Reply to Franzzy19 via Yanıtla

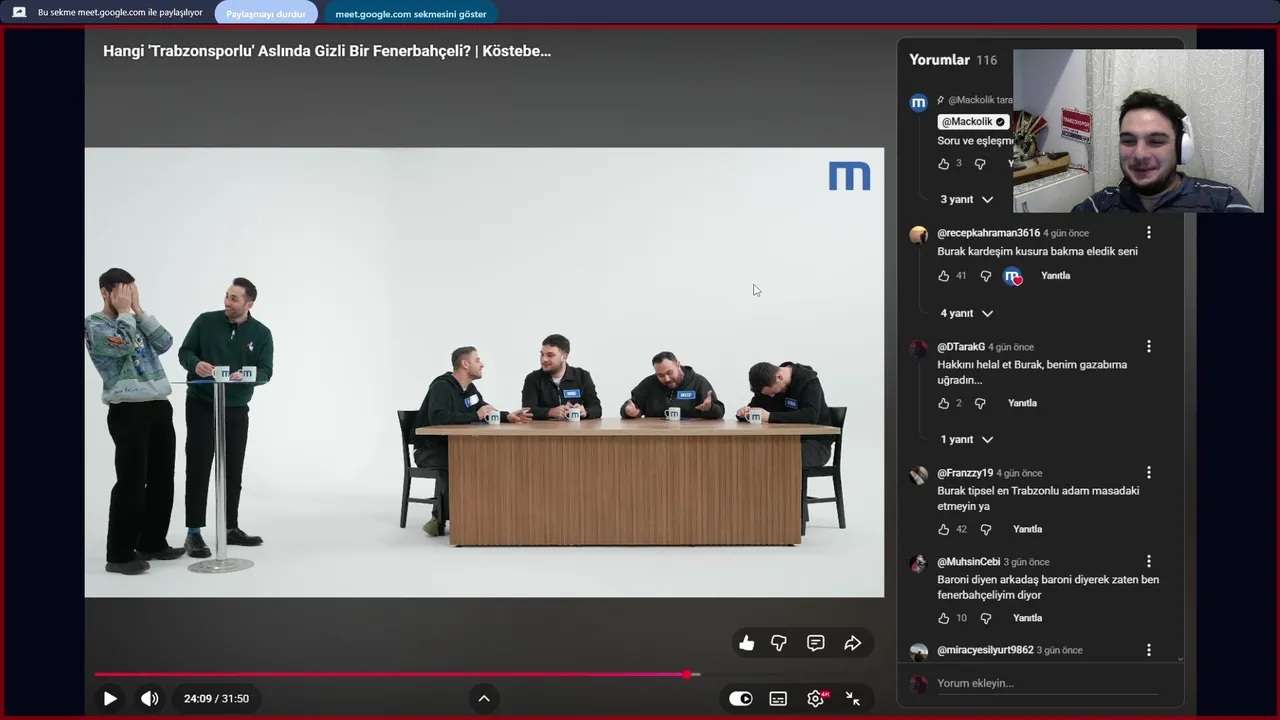pos(1027,529)
